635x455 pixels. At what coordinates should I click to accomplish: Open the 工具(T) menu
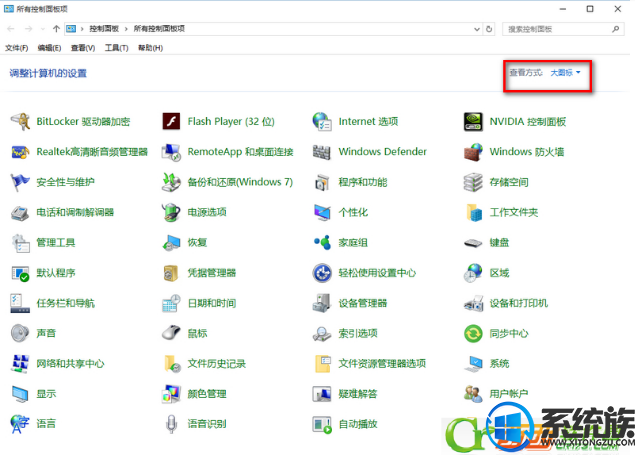116,48
